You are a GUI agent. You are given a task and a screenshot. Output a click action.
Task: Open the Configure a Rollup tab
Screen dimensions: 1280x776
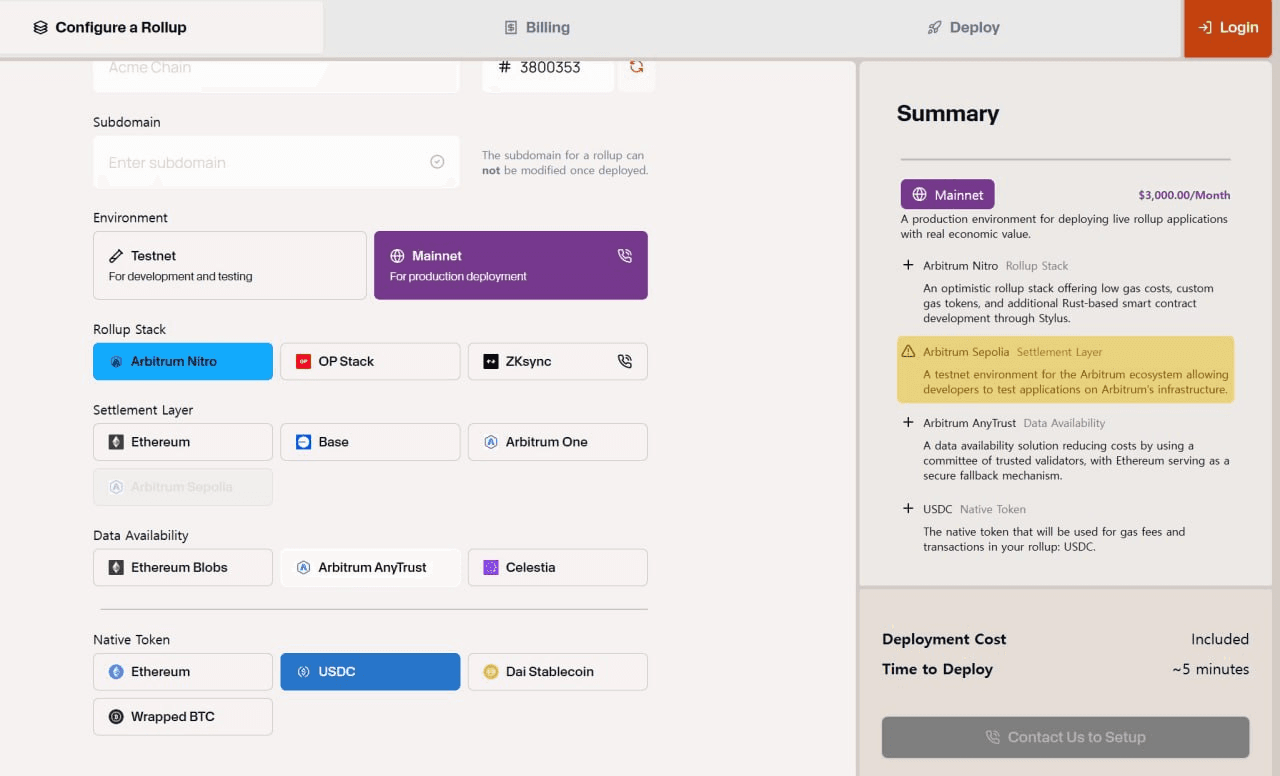pos(161,28)
